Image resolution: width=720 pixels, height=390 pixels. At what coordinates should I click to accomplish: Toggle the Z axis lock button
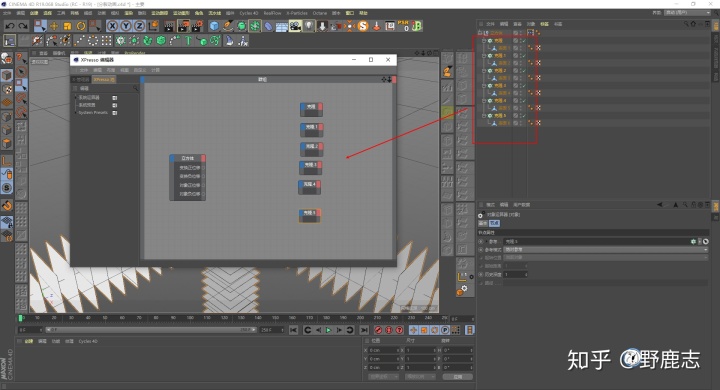[x=139, y=26]
